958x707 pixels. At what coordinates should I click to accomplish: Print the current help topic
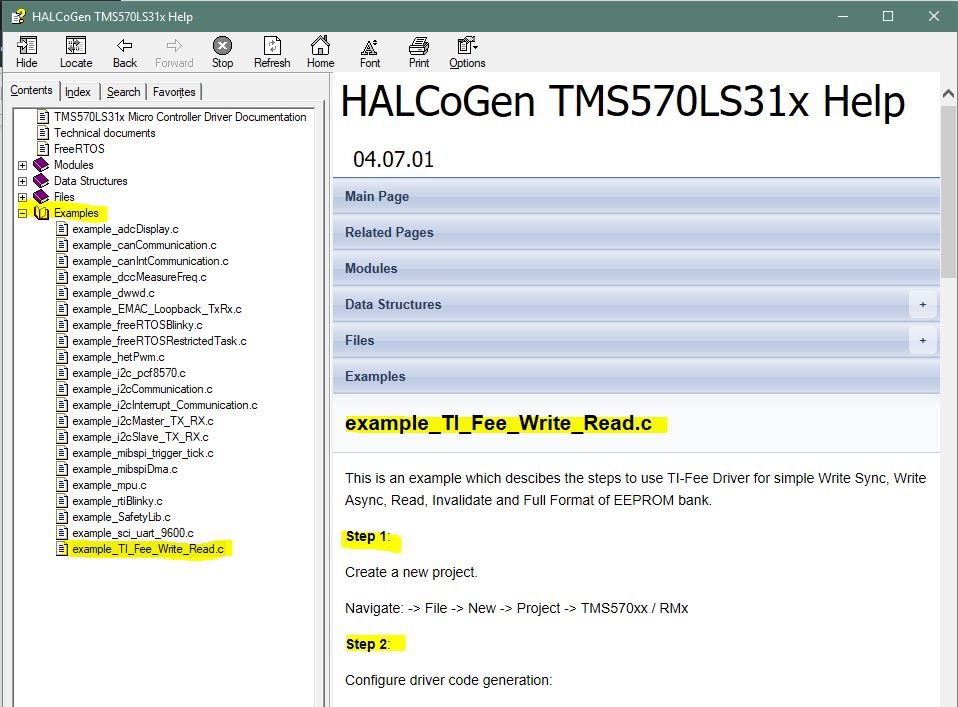tap(419, 46)
